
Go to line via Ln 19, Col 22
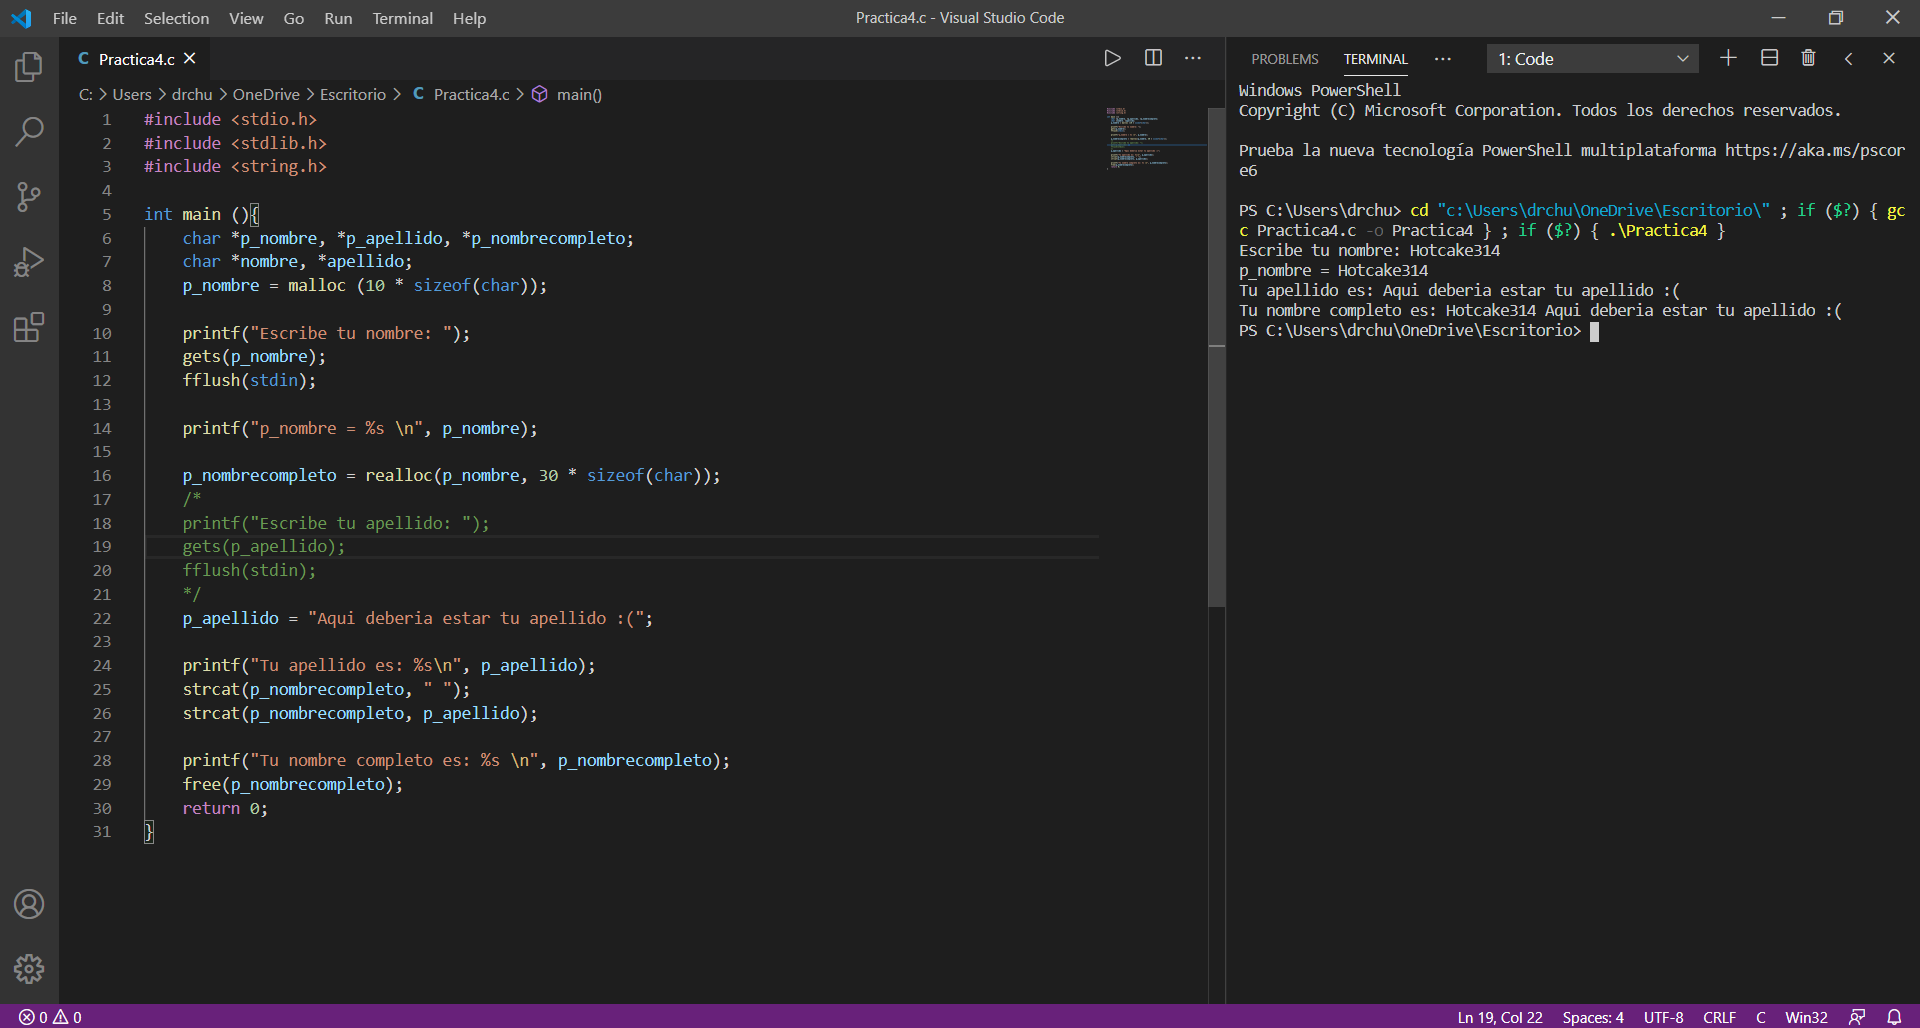pyautogui.click(x=1499, y=1017)
